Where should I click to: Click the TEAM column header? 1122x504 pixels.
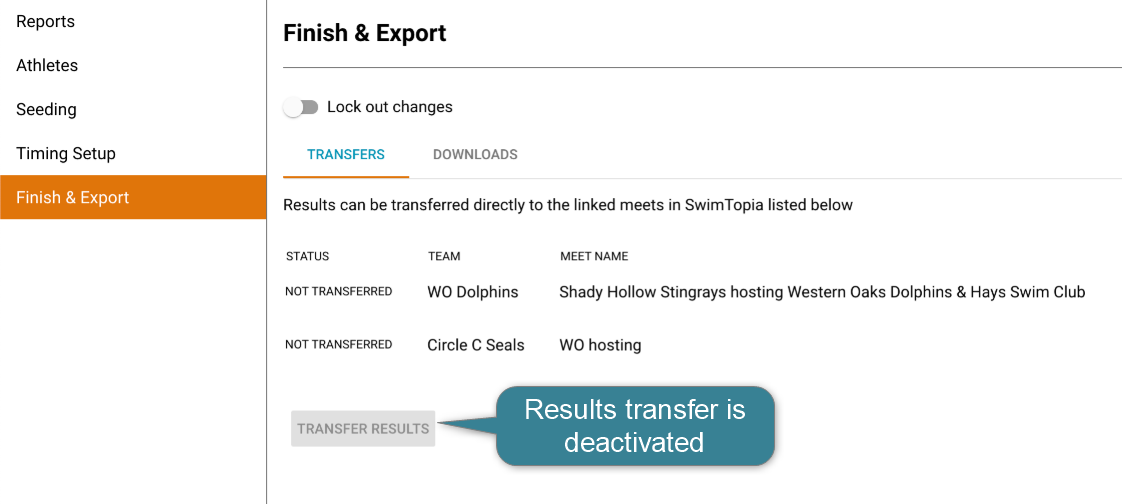(444, 257)
